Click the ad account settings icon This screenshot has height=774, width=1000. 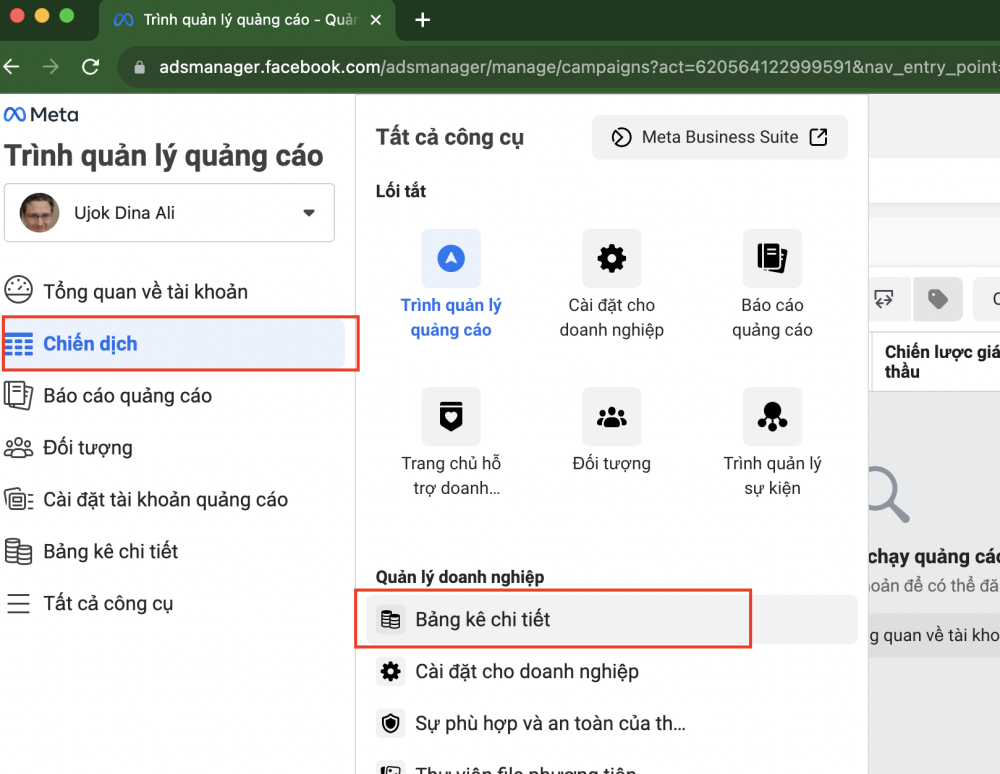pyautogui.click(x=18, y=499)
